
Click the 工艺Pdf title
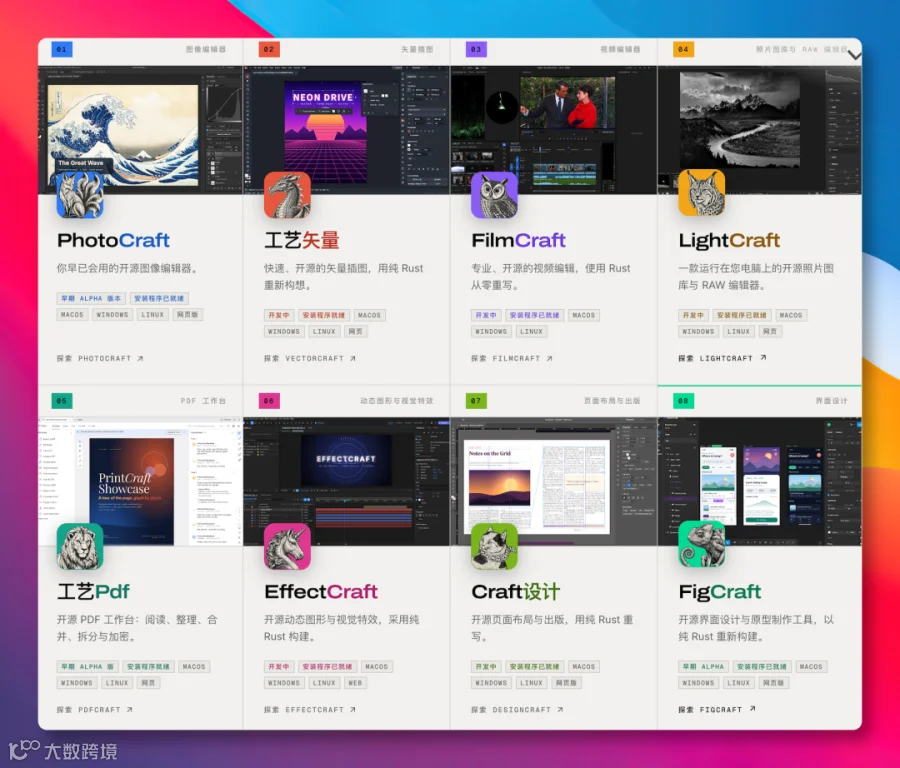(93, 592)
